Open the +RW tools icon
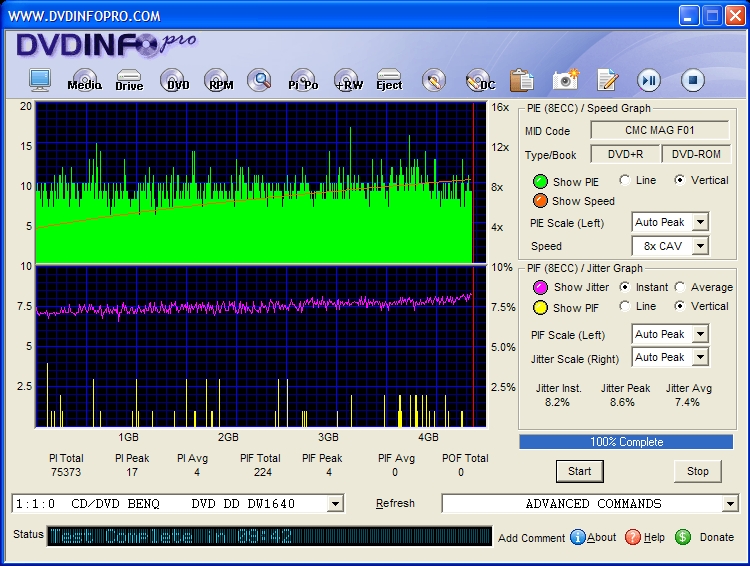750x566 pixels. click(x=348, y=80)
